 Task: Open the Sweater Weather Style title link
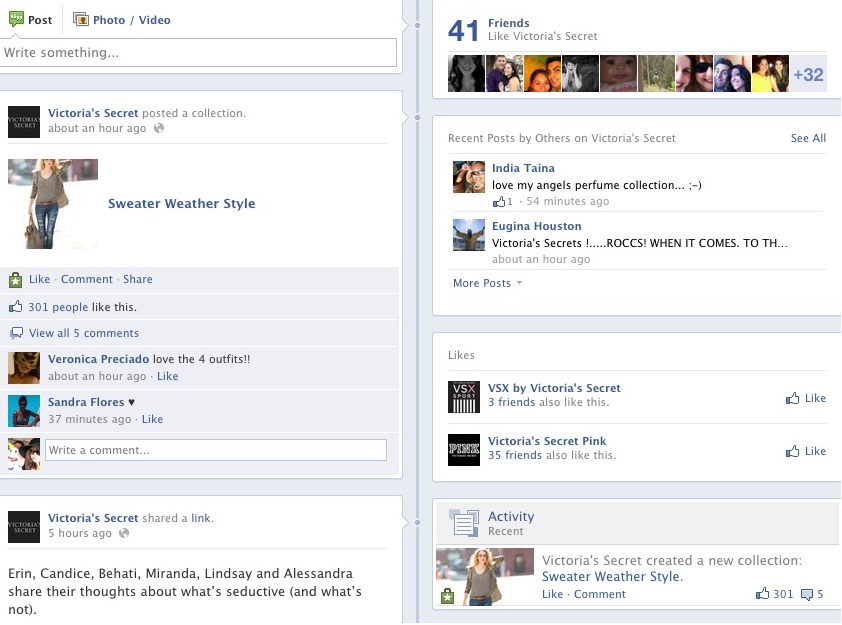(182, 204)
